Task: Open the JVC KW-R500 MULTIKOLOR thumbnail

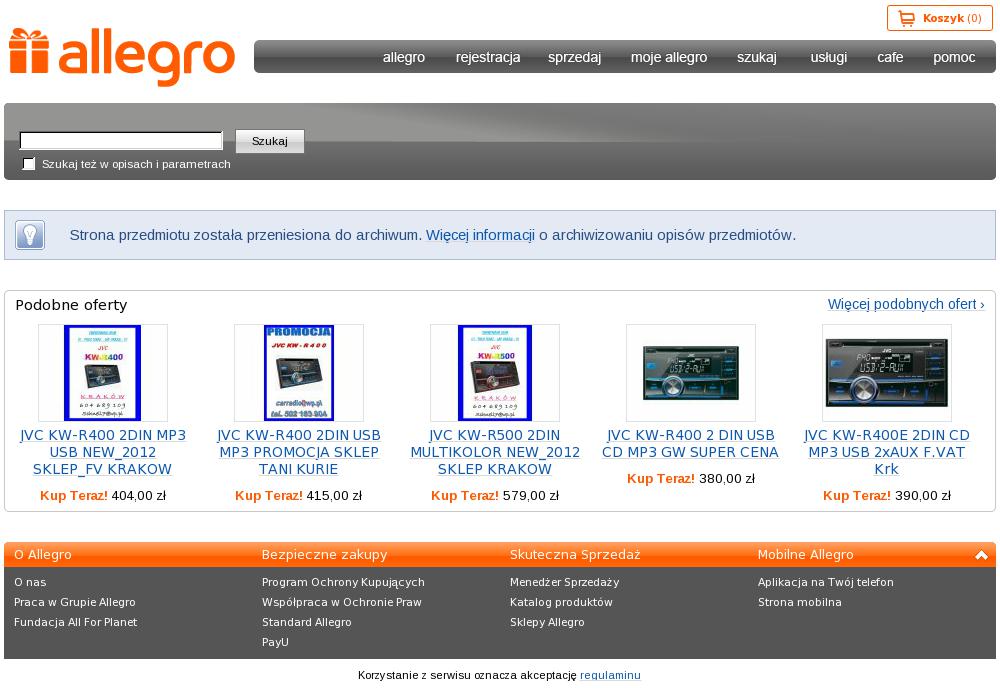Action: pyautogui.click(x=495, y=372)
